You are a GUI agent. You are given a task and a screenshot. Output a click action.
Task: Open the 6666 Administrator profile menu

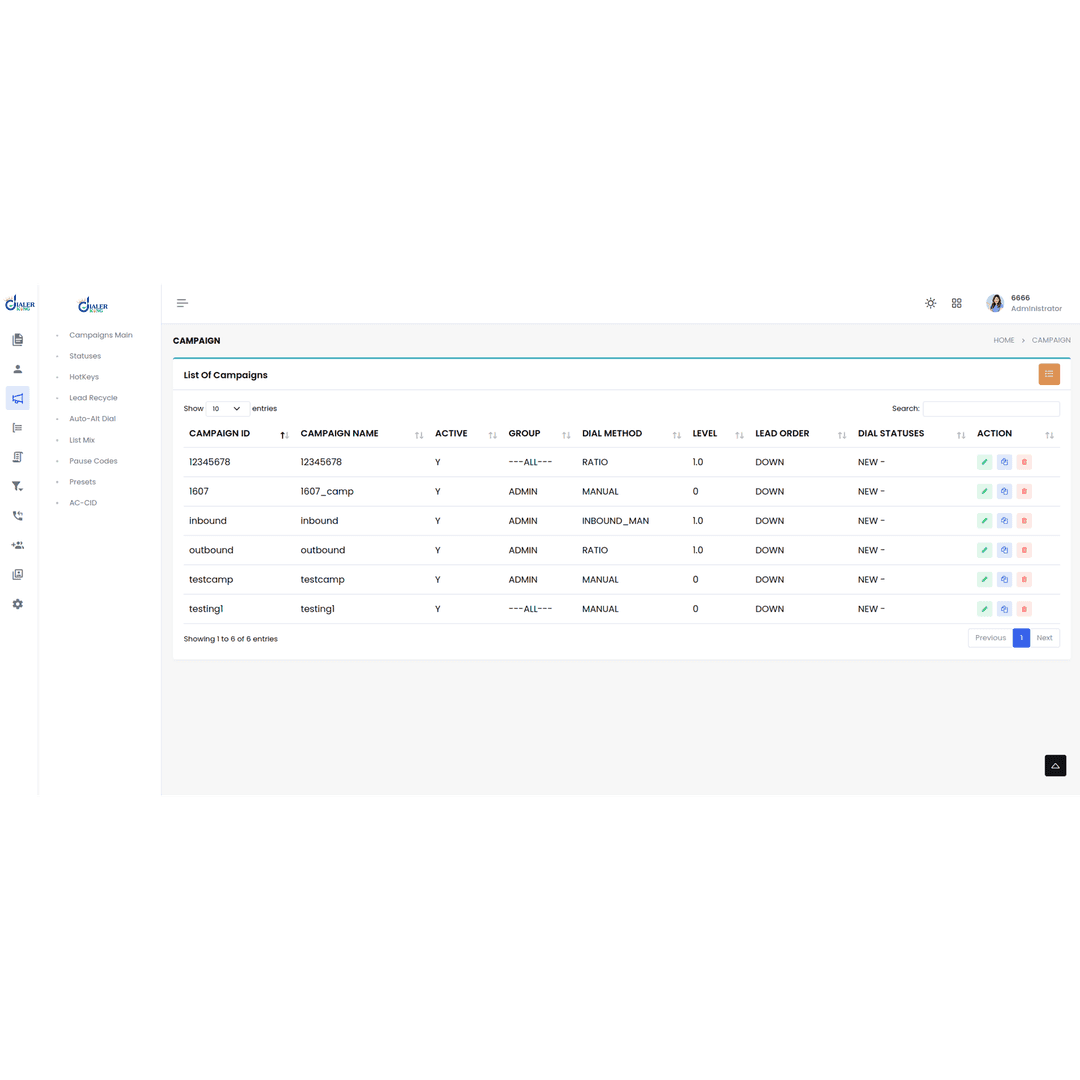[1024, 303]
